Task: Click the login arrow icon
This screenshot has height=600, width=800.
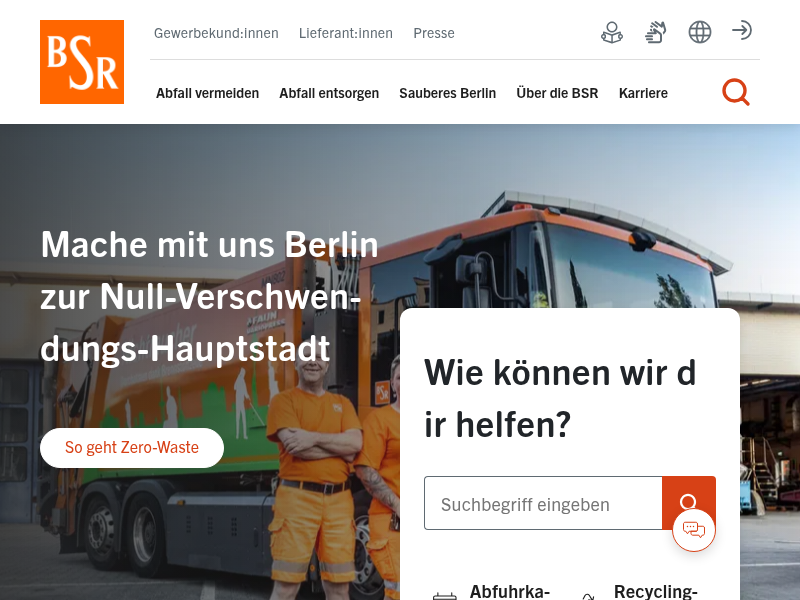Action: pos(742,31)
